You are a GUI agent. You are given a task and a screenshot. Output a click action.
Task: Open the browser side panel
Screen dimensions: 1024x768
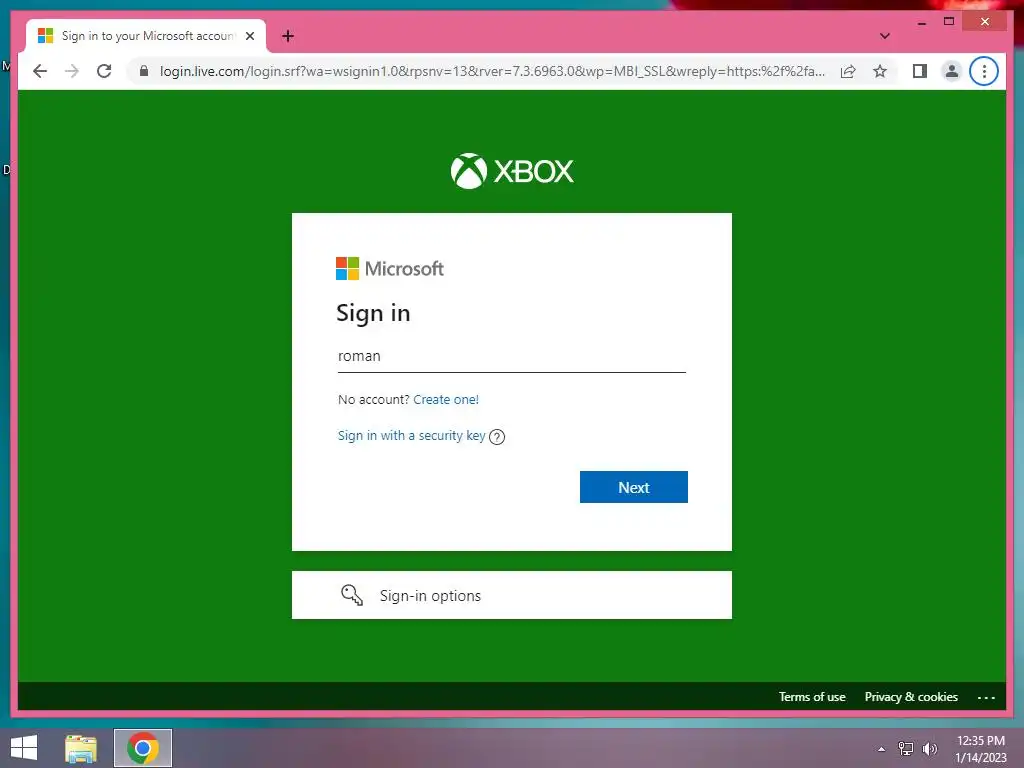click(920, 71)
